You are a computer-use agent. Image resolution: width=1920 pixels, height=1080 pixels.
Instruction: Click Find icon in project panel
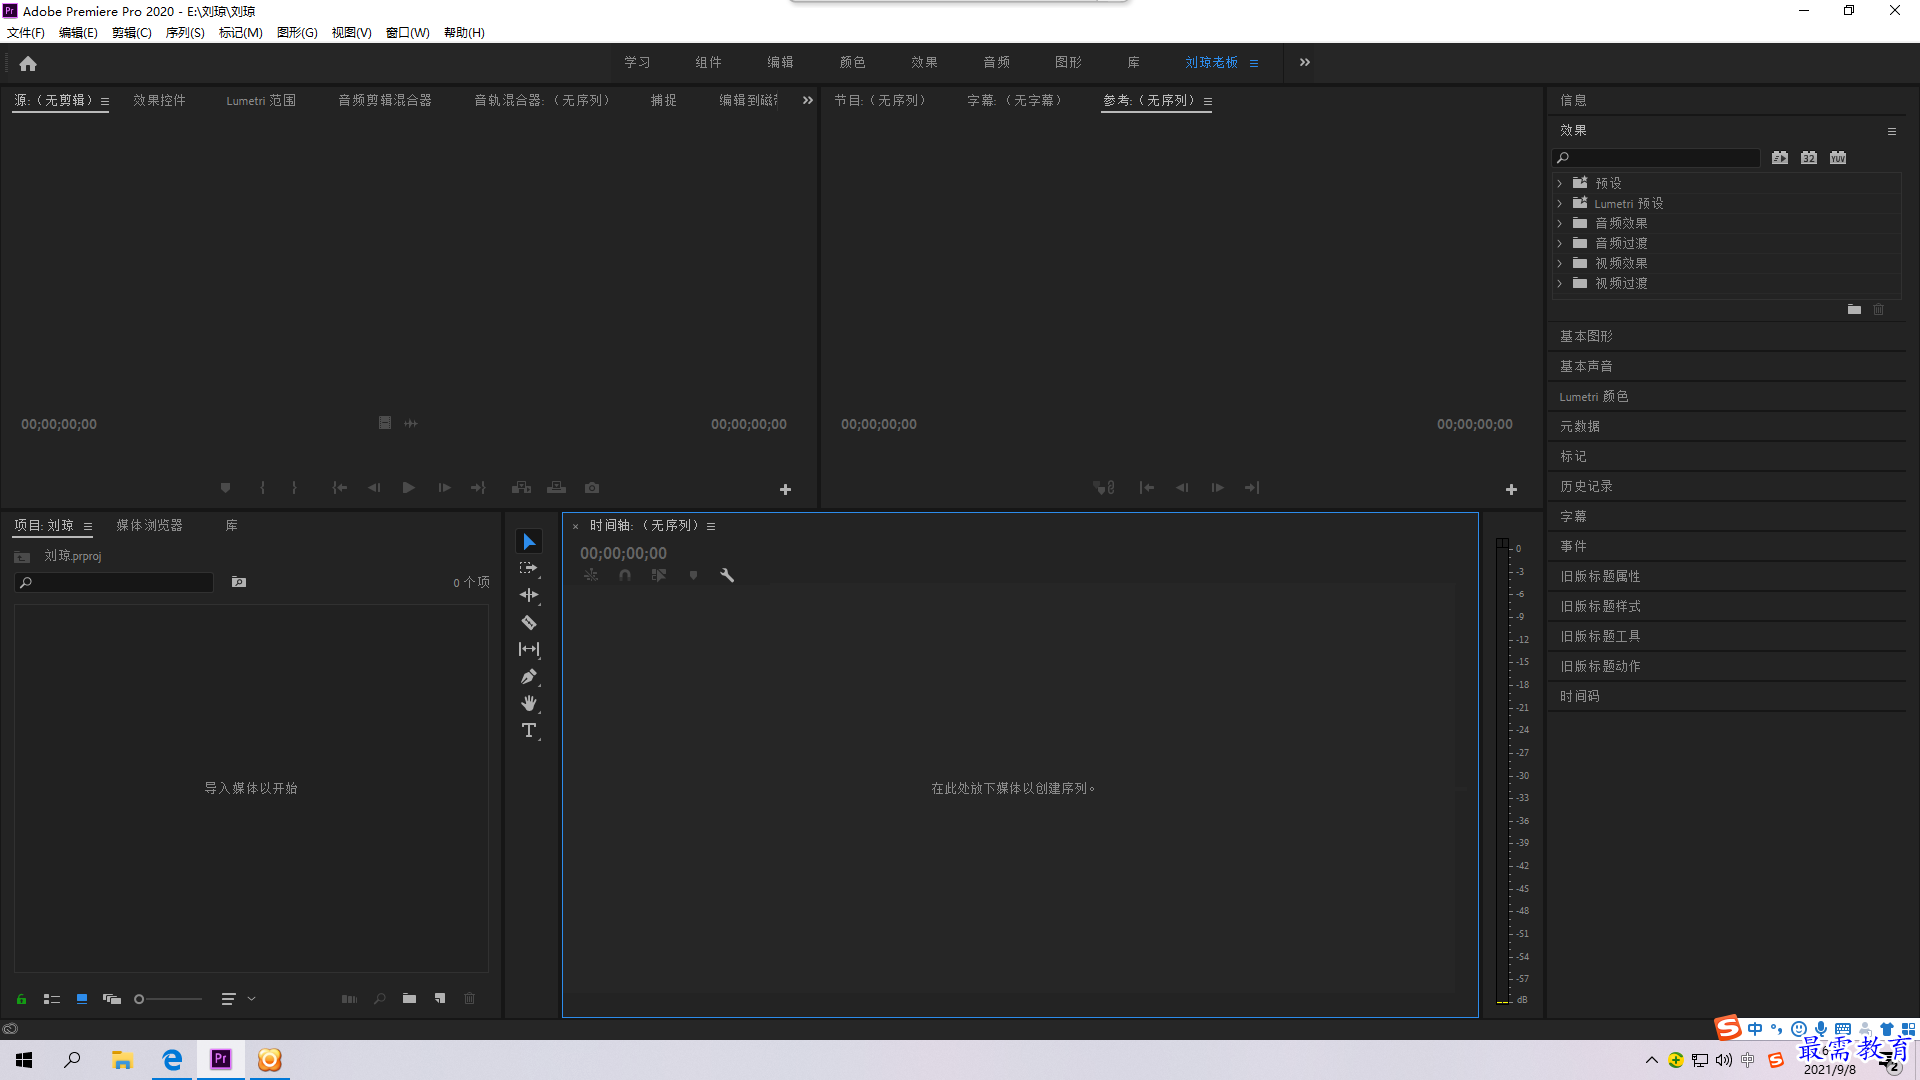click(x=380, y=999)
